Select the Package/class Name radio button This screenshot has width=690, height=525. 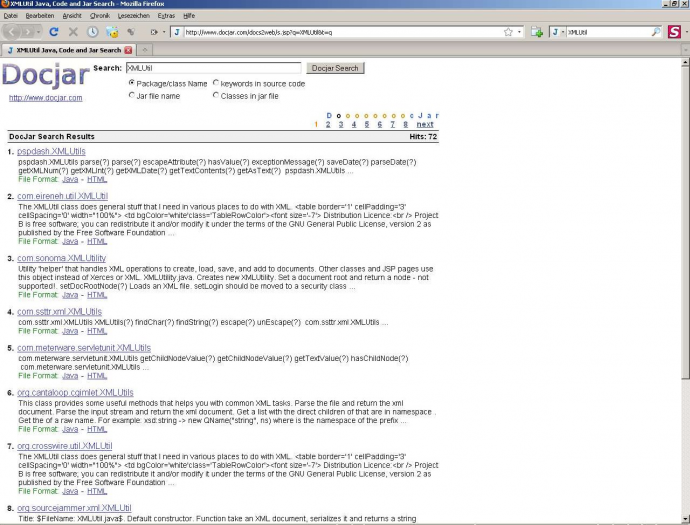point(131,83)
